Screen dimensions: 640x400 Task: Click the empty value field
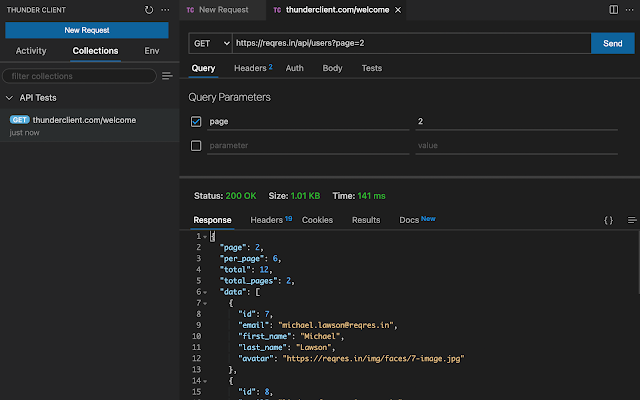tap(516, 146)
